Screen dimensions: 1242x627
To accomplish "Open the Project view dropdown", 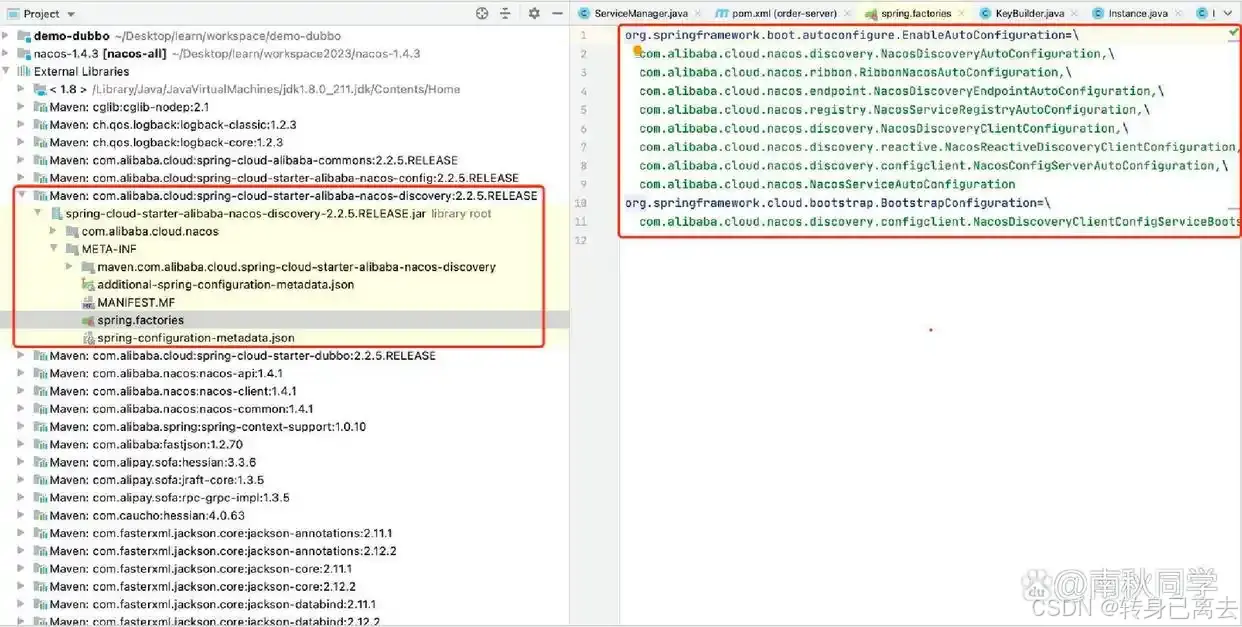I will [70, 14].
